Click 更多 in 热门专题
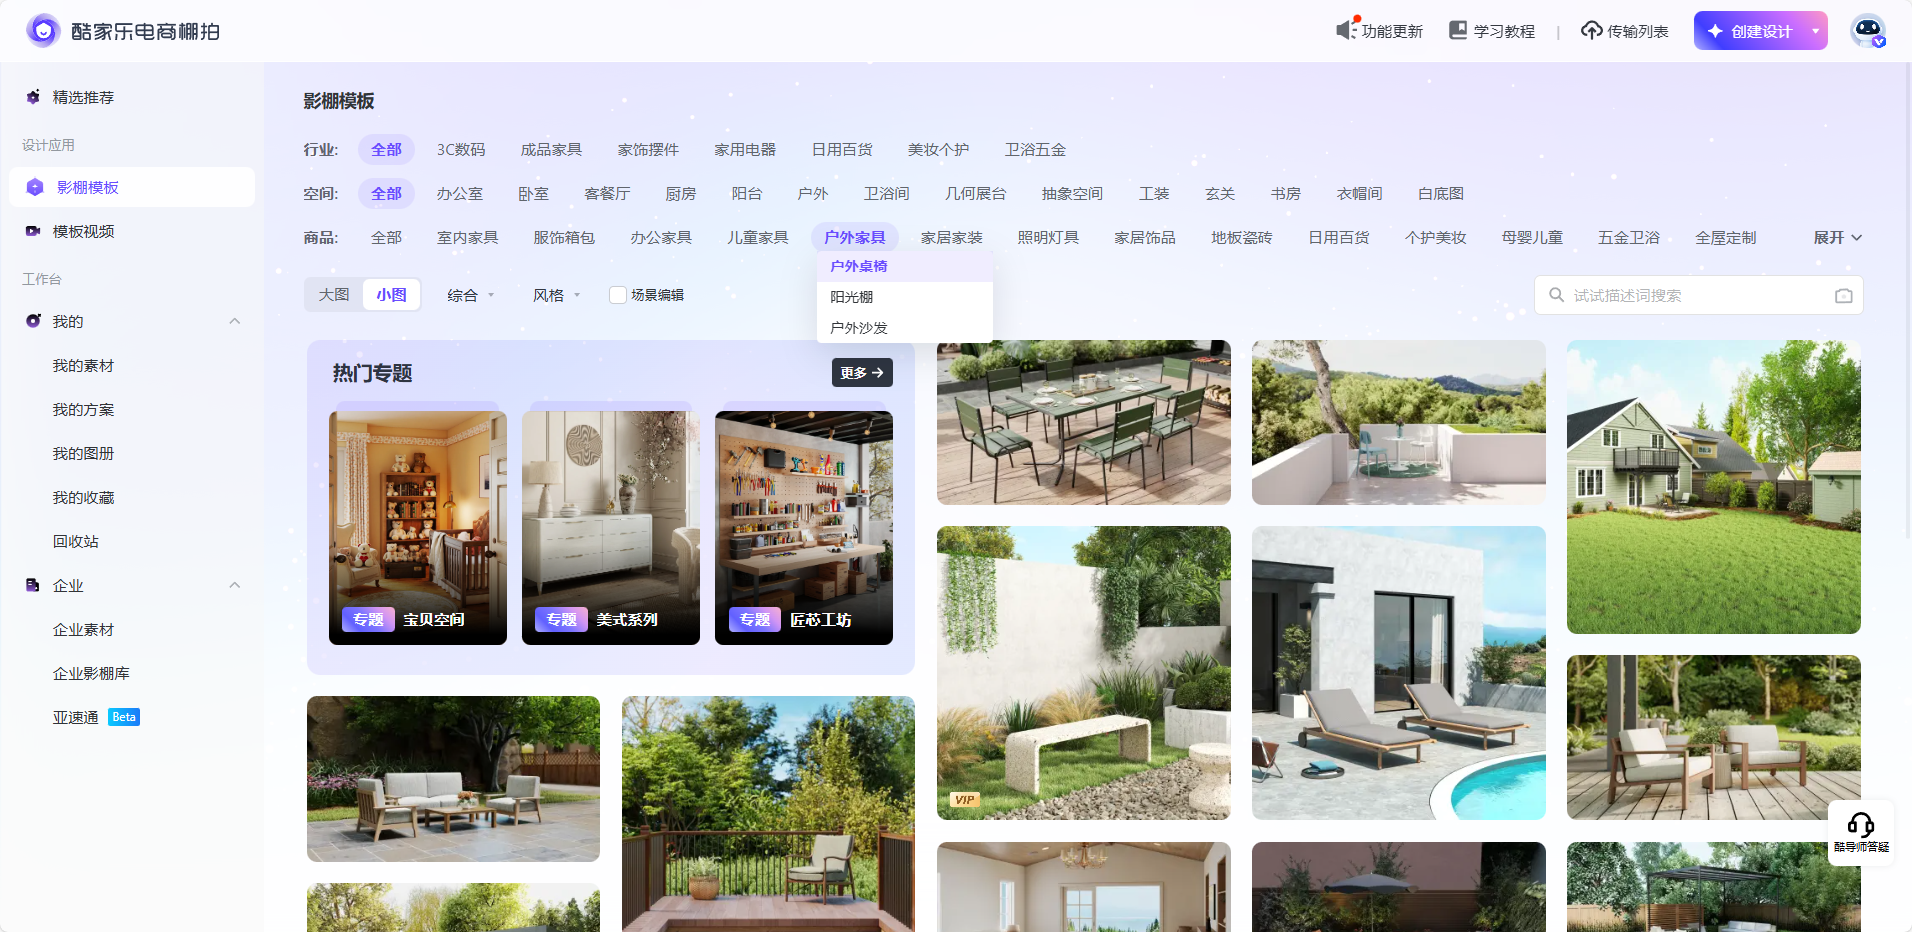This screenshot has width=1912, height=932. pos(862,373)
